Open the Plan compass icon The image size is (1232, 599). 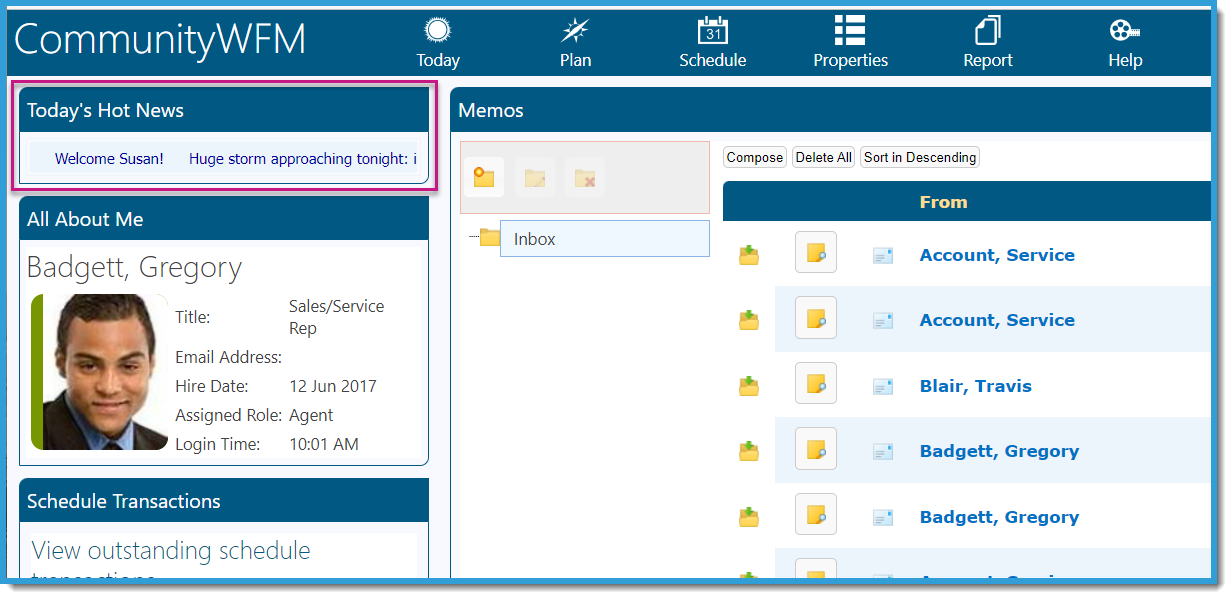pos(576,31)
